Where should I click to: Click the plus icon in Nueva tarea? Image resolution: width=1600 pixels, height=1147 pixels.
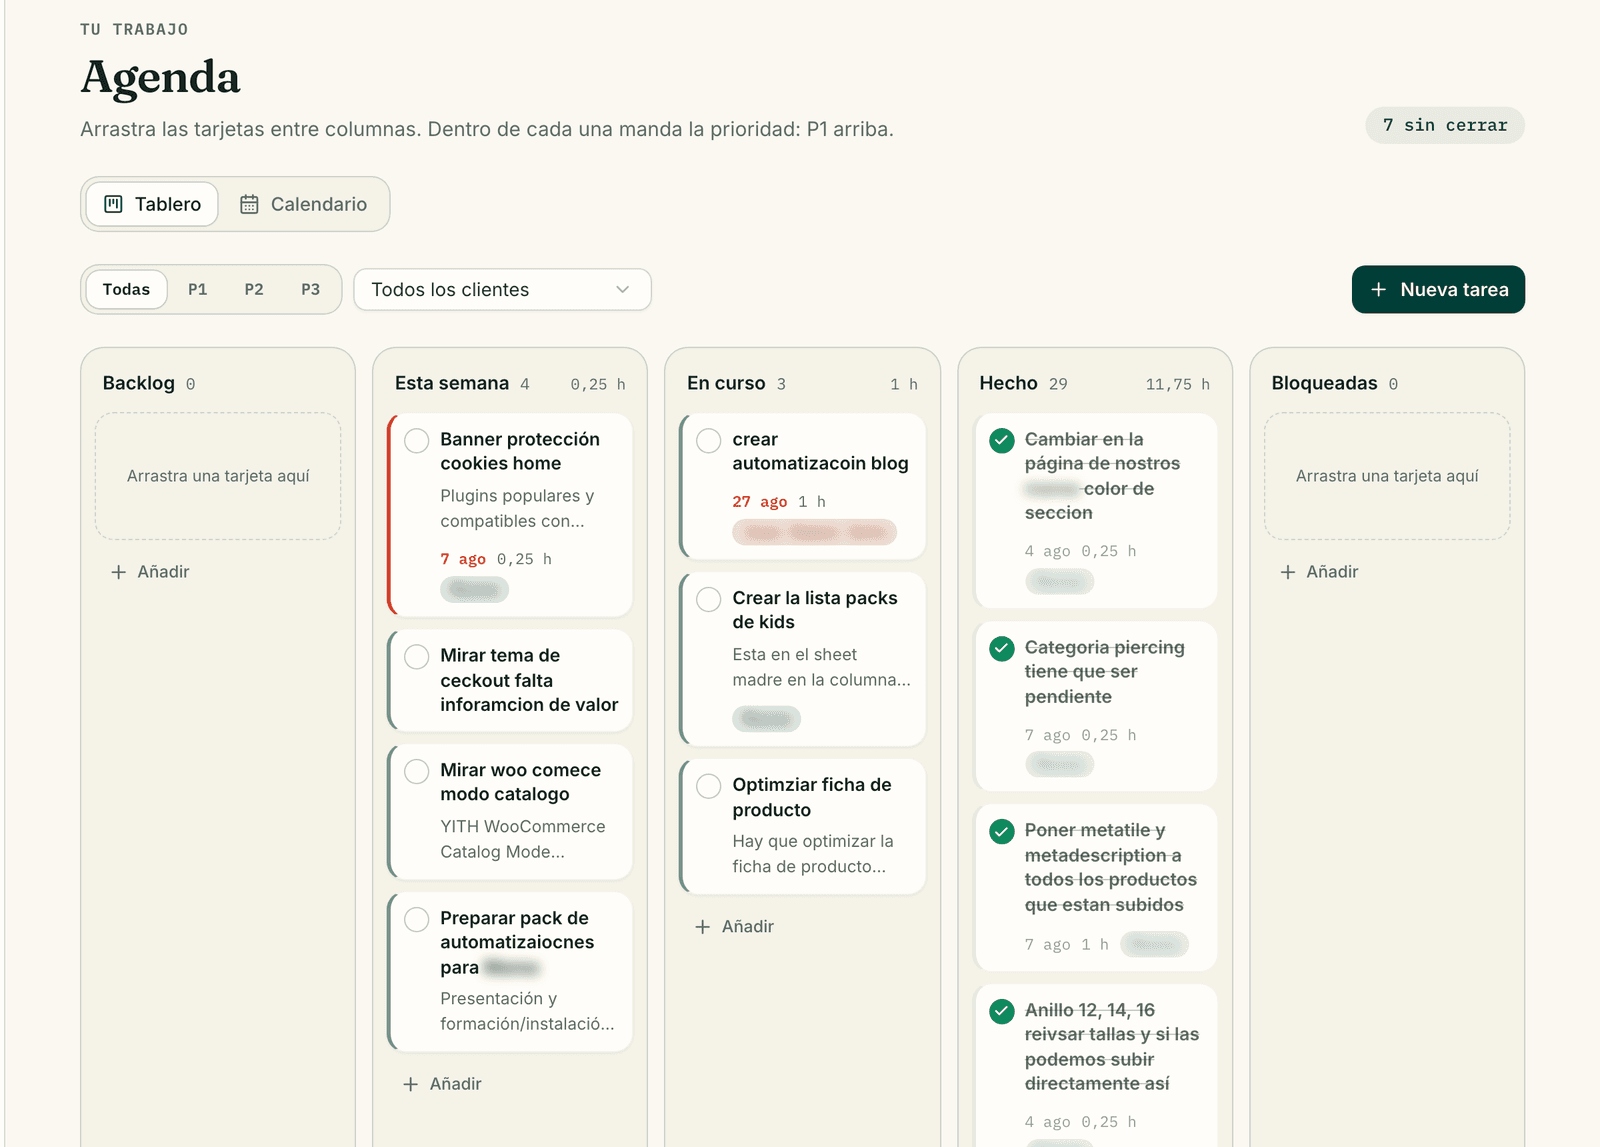point(1379,289)
